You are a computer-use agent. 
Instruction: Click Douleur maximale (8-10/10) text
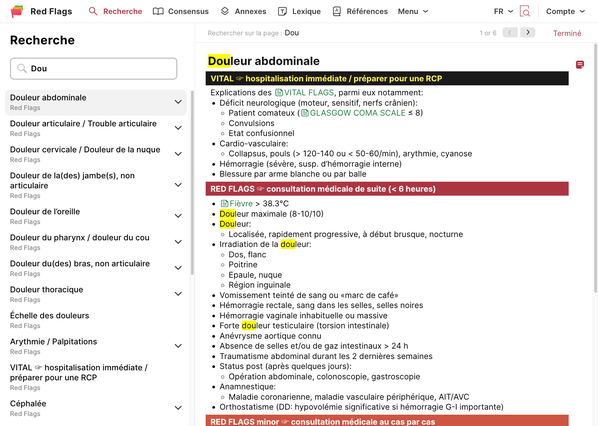click(x=271, y=214)
